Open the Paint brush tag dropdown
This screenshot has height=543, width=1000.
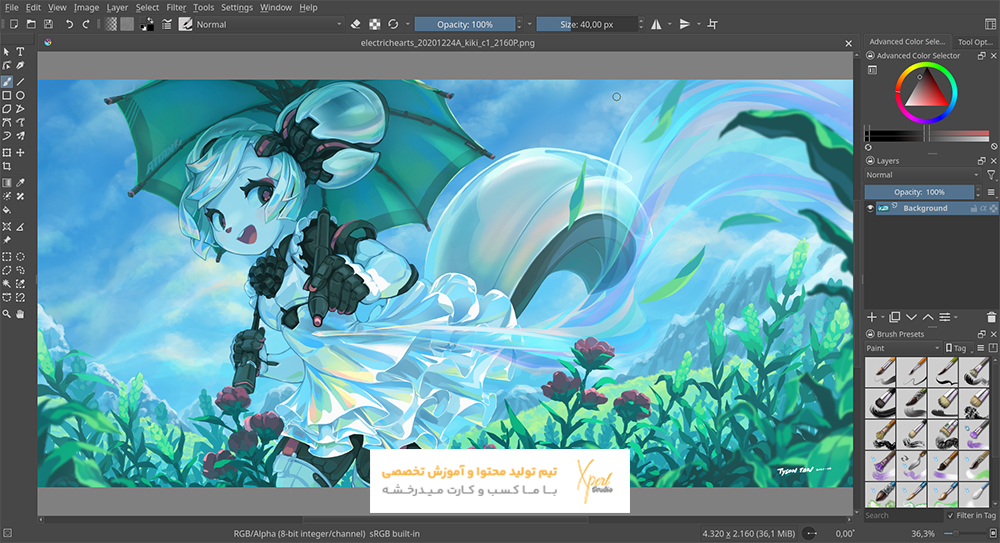pos(902,348)
